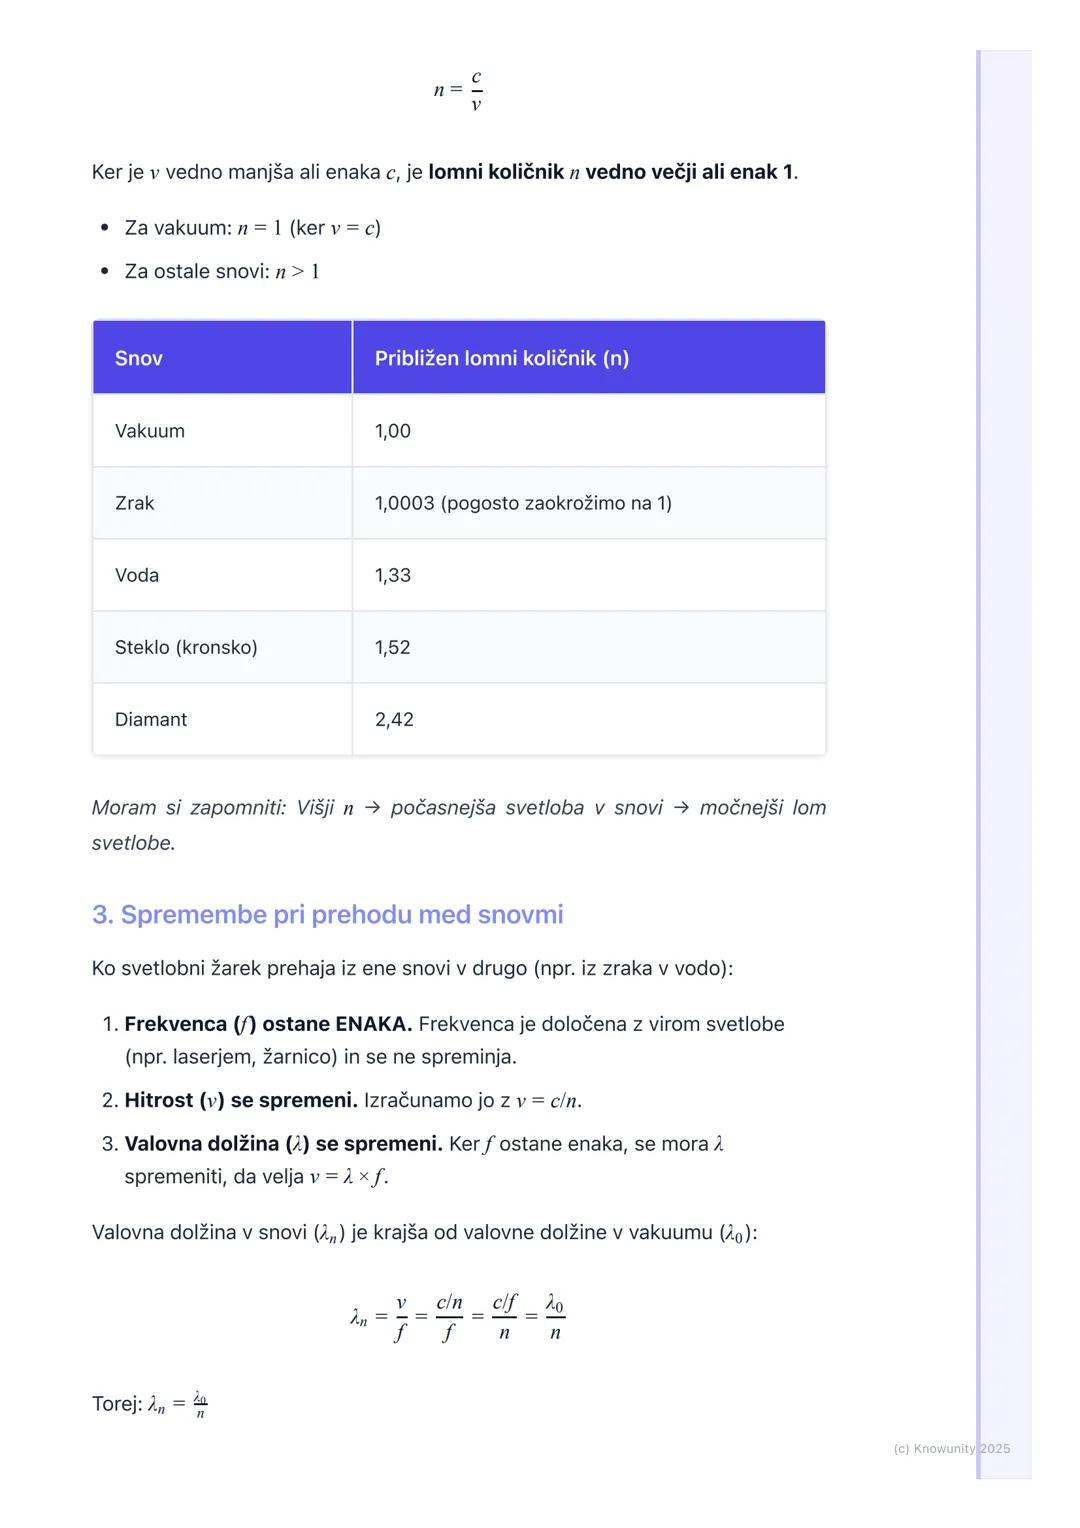The width and height of the screenshot is (1080, 1528).
Task: Select the 'Diamant' table cell
Action: coord(151,719)
